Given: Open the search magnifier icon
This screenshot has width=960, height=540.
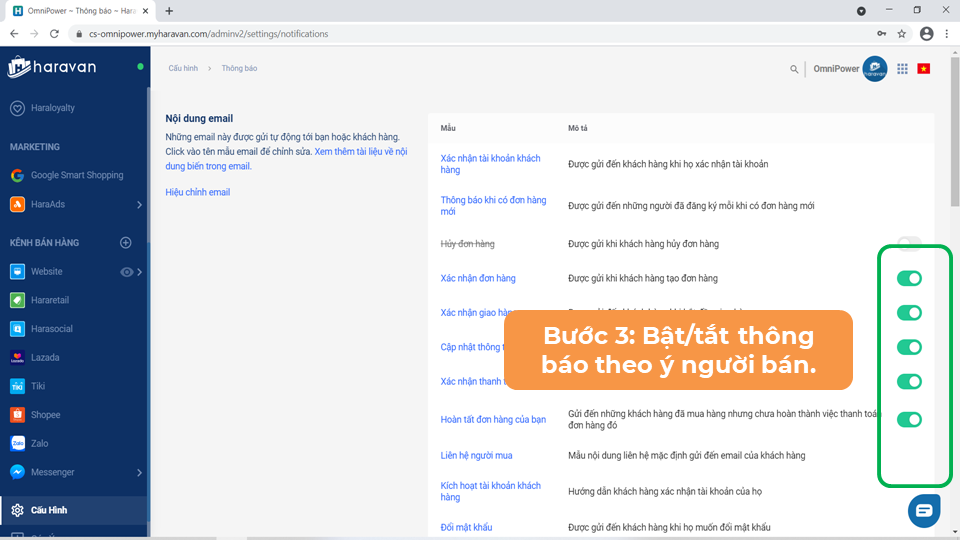Looking at the screenshot, I should coord(795,69).
